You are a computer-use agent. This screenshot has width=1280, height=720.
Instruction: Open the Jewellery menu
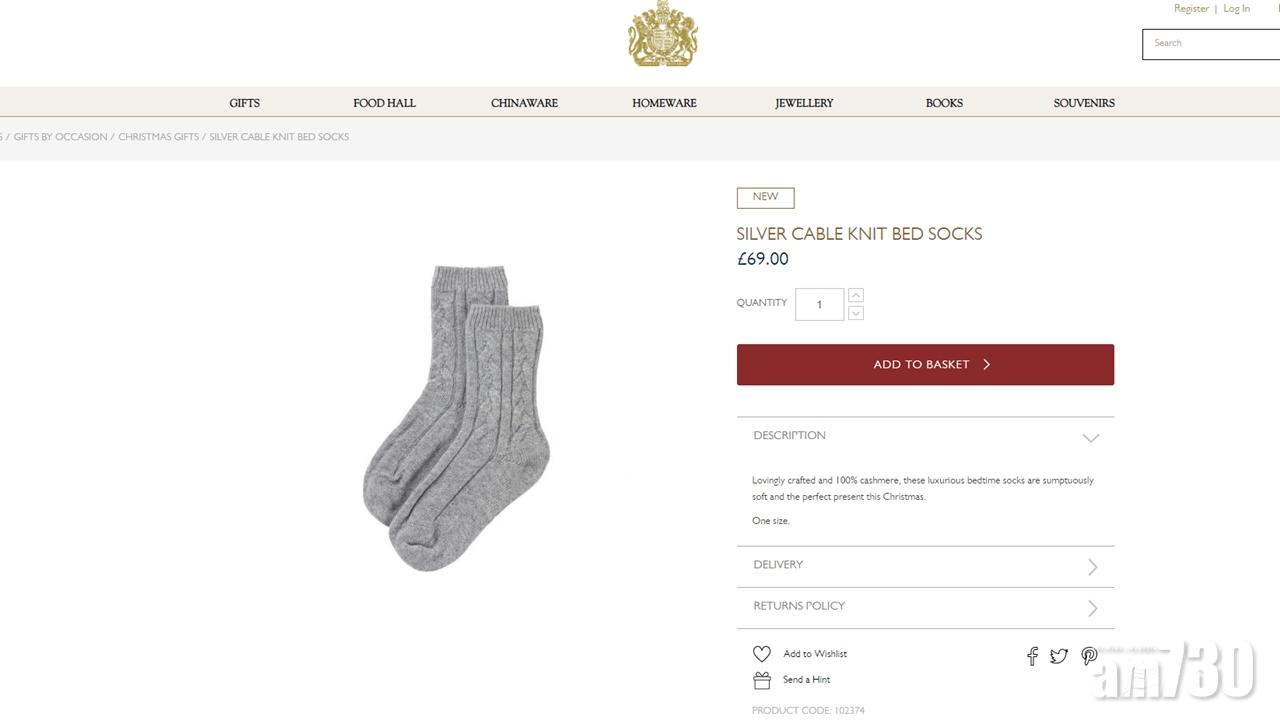(x=804, y=103)
